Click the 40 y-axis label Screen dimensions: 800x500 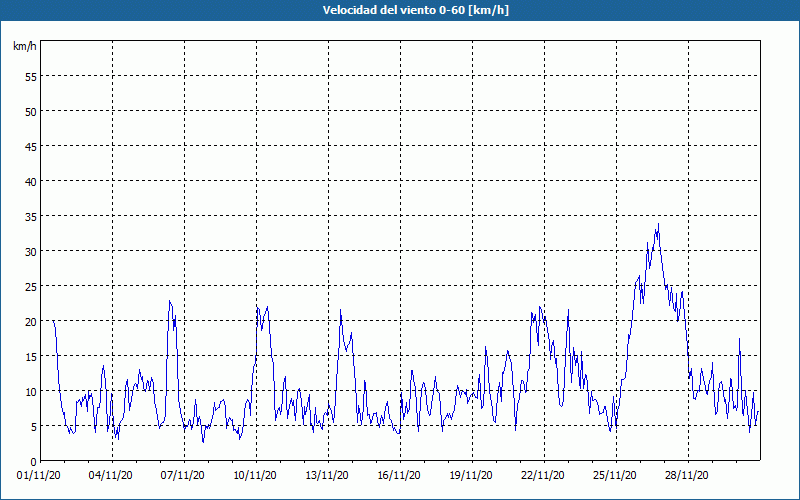point(31,182)
